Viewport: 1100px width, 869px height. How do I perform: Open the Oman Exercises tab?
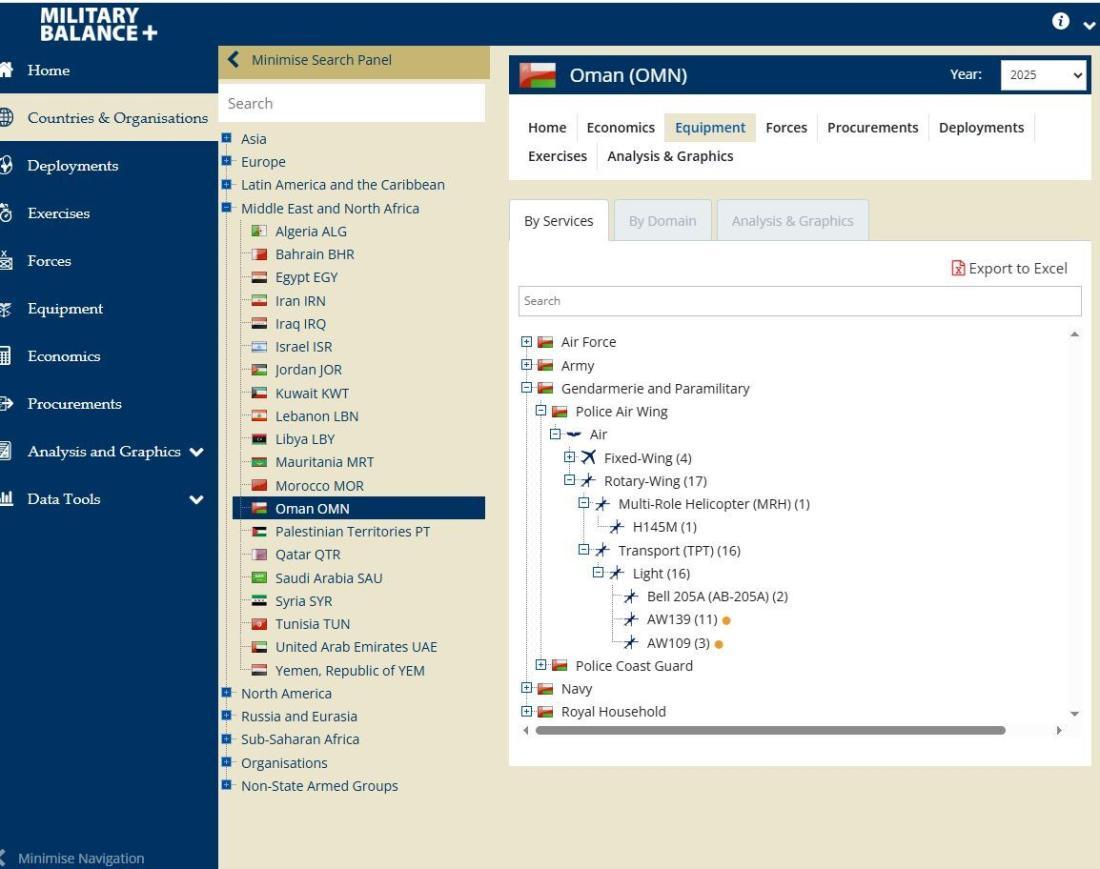point(557,156)
